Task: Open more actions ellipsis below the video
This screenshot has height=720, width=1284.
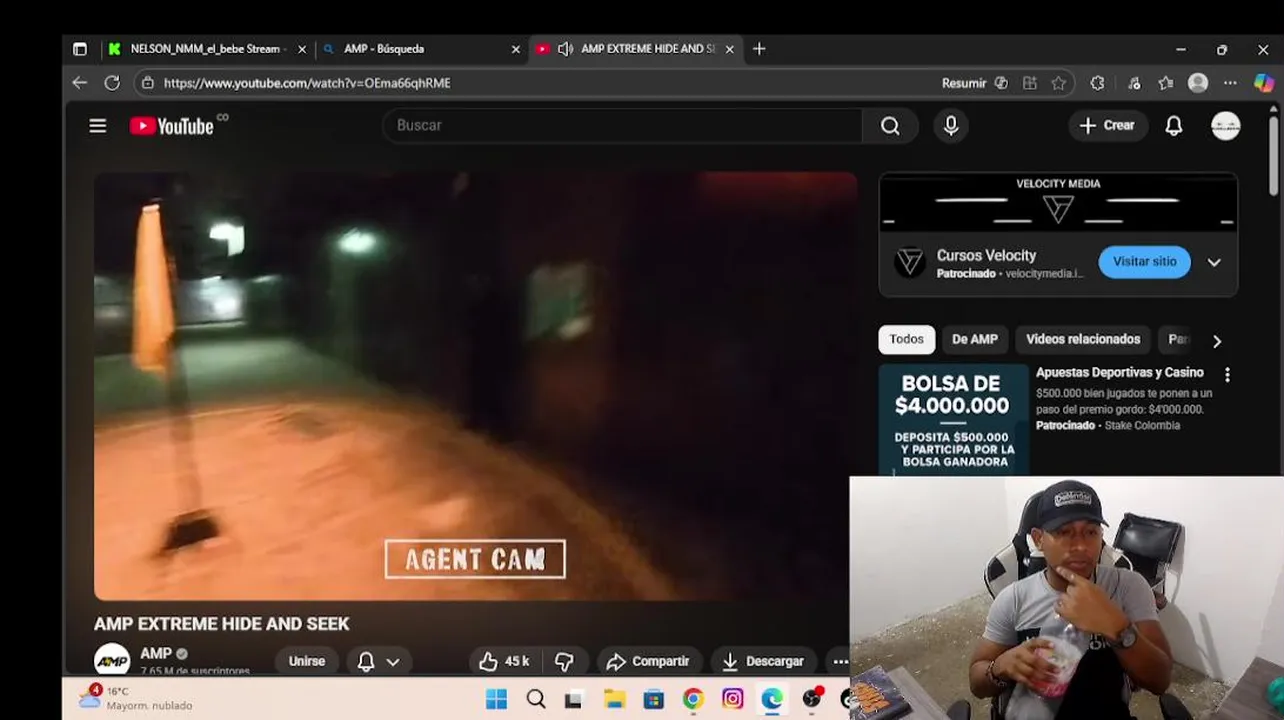Action: pyautogui.click(x=840, y=661)
